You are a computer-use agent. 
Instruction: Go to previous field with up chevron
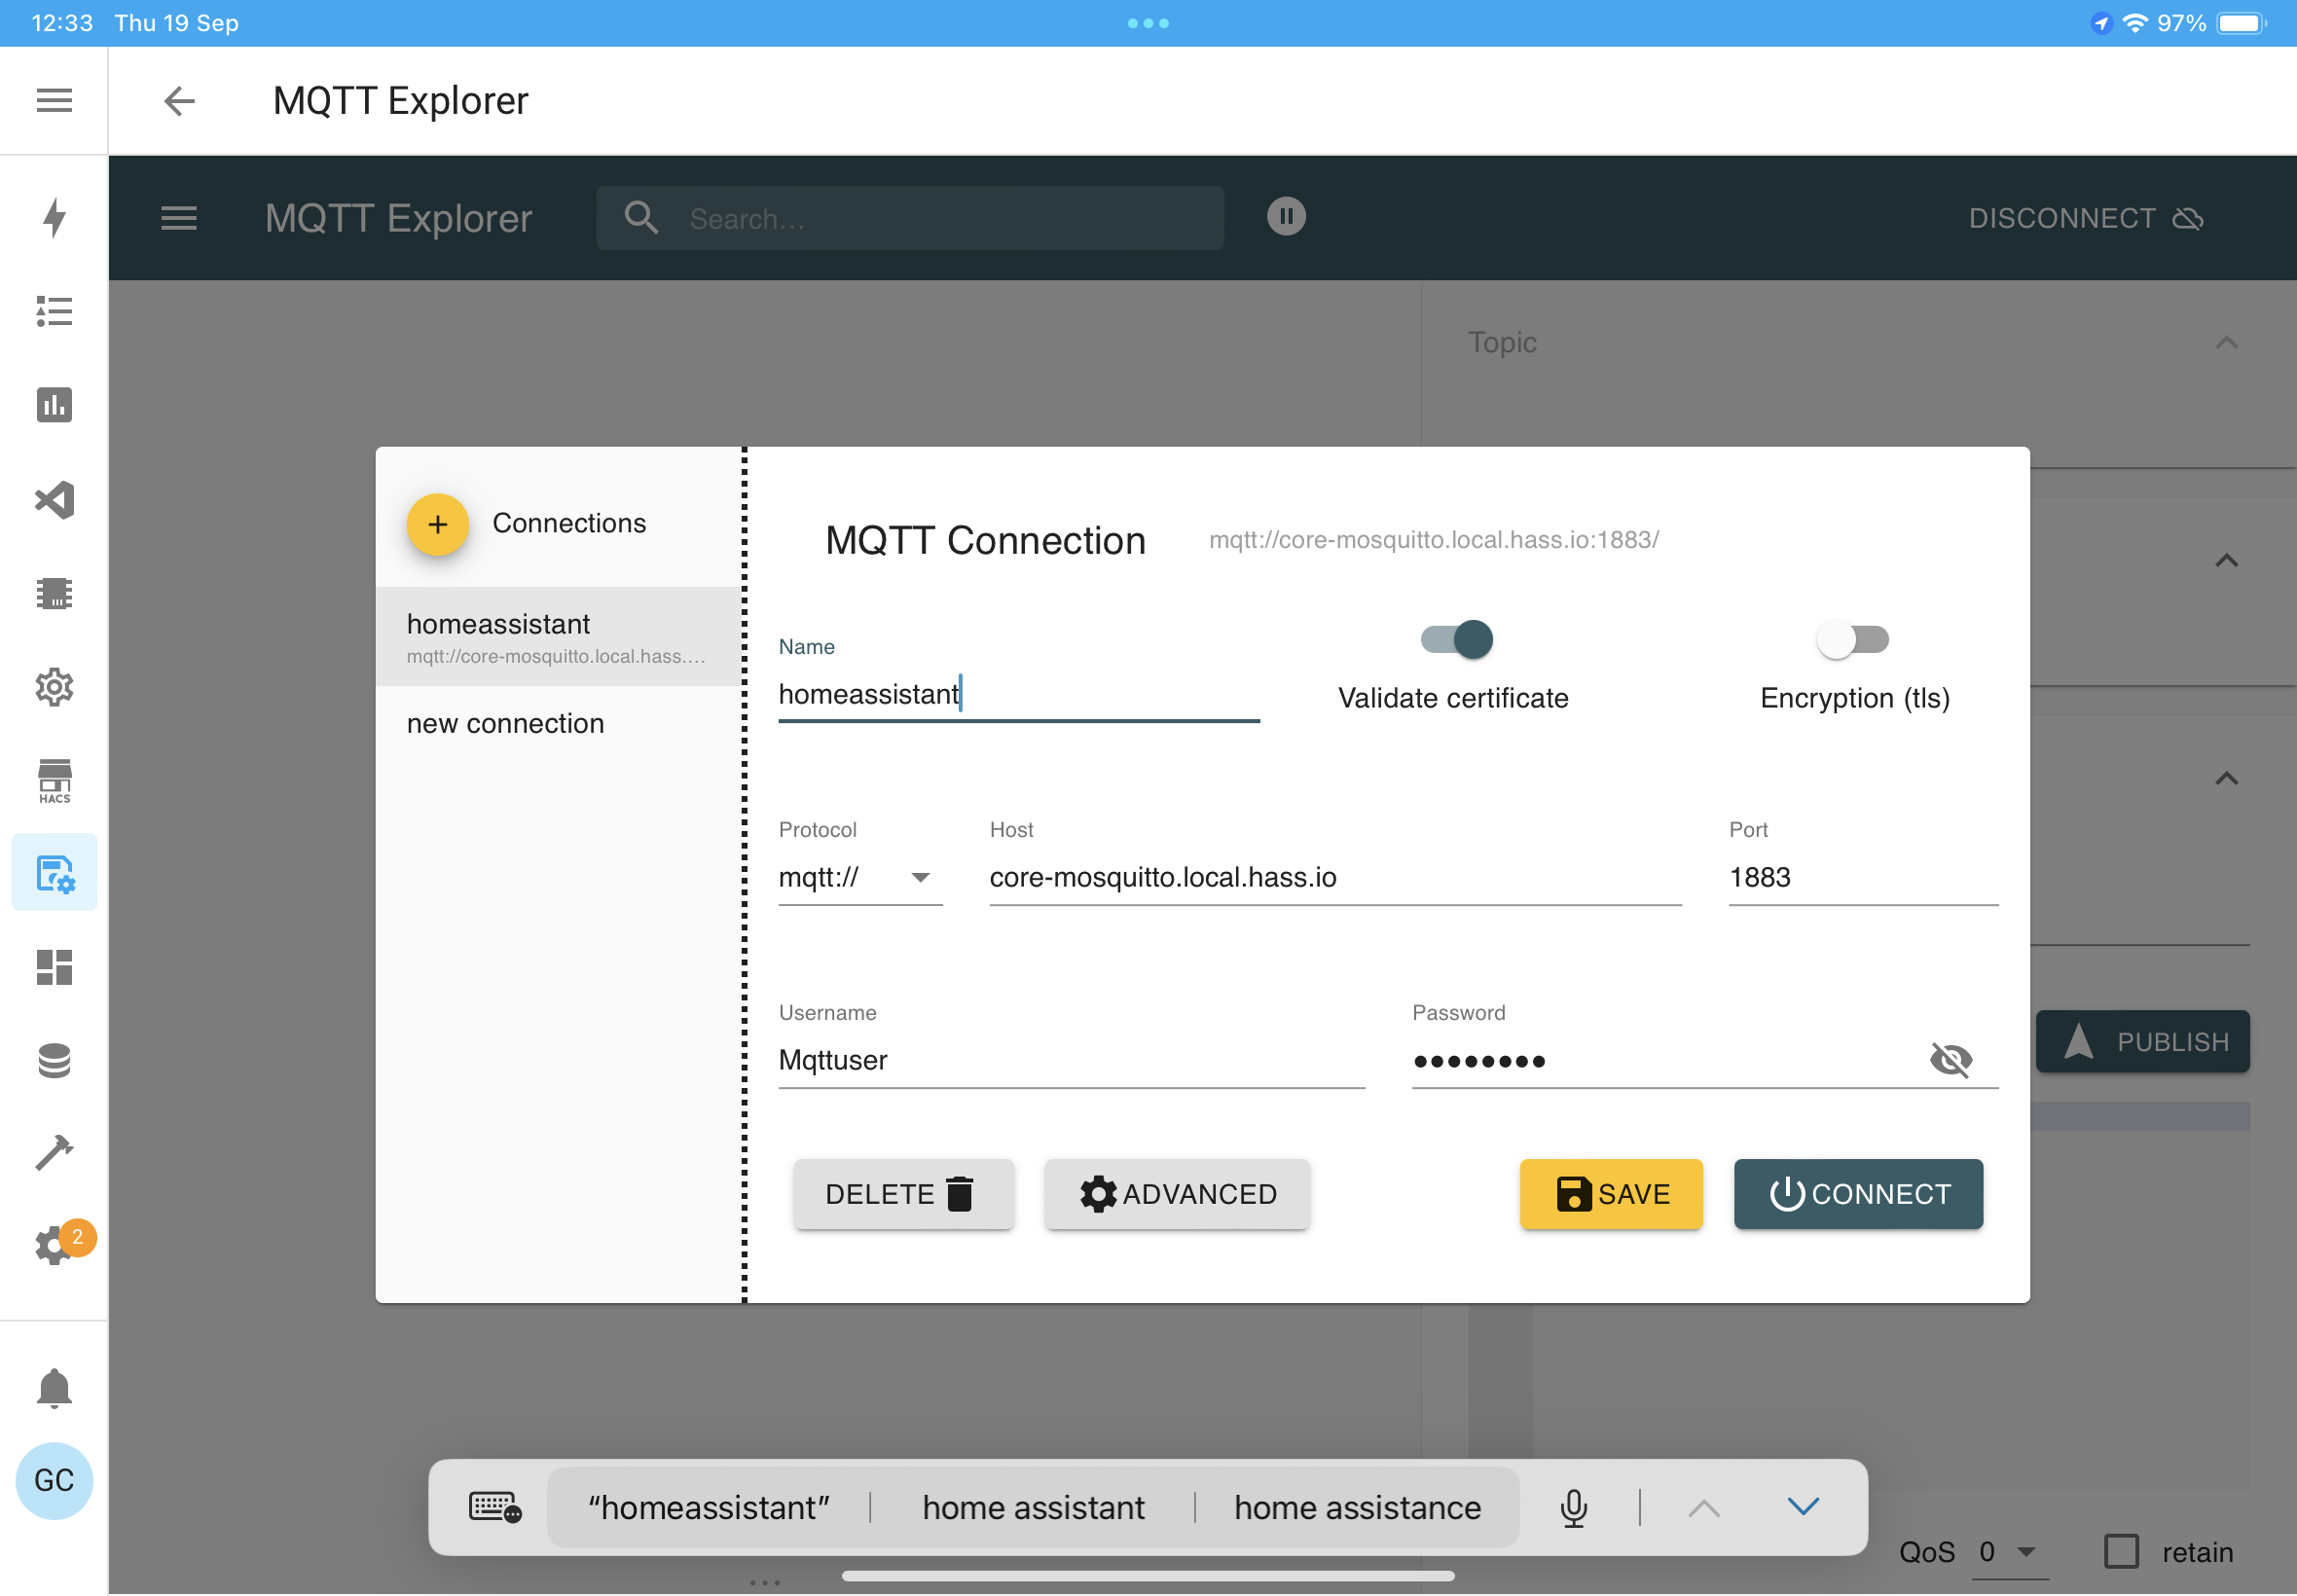pos(1704,1508)
